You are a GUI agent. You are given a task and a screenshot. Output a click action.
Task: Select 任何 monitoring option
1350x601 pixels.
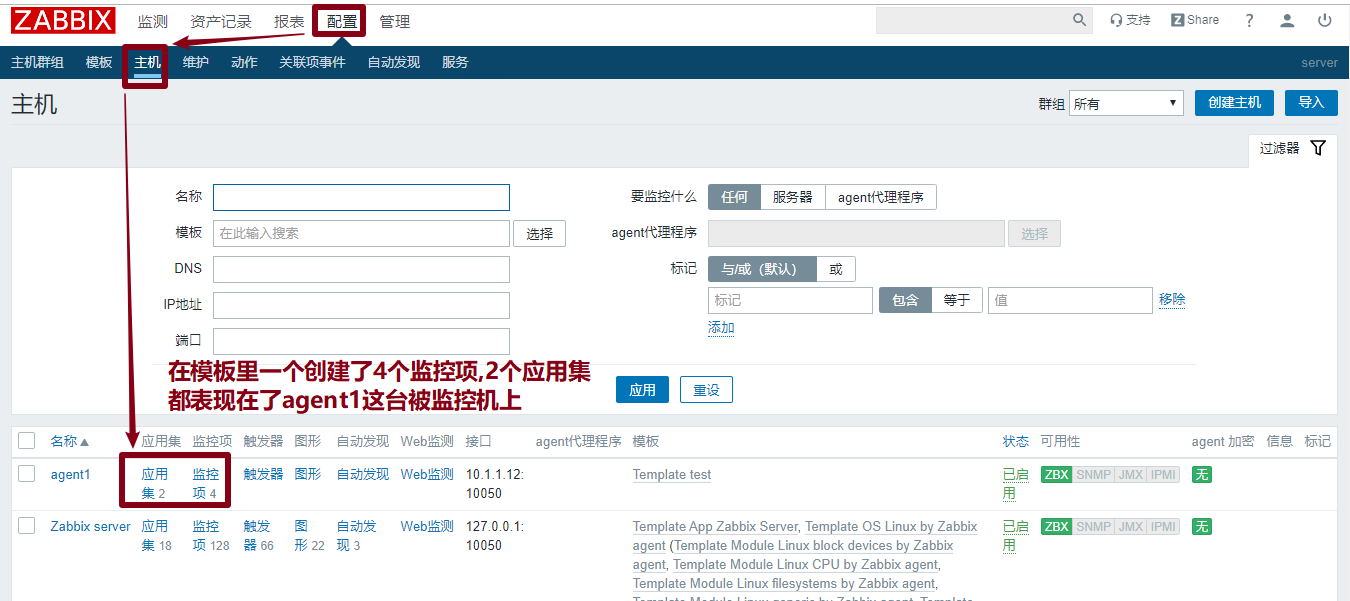[x=734, y=197]
